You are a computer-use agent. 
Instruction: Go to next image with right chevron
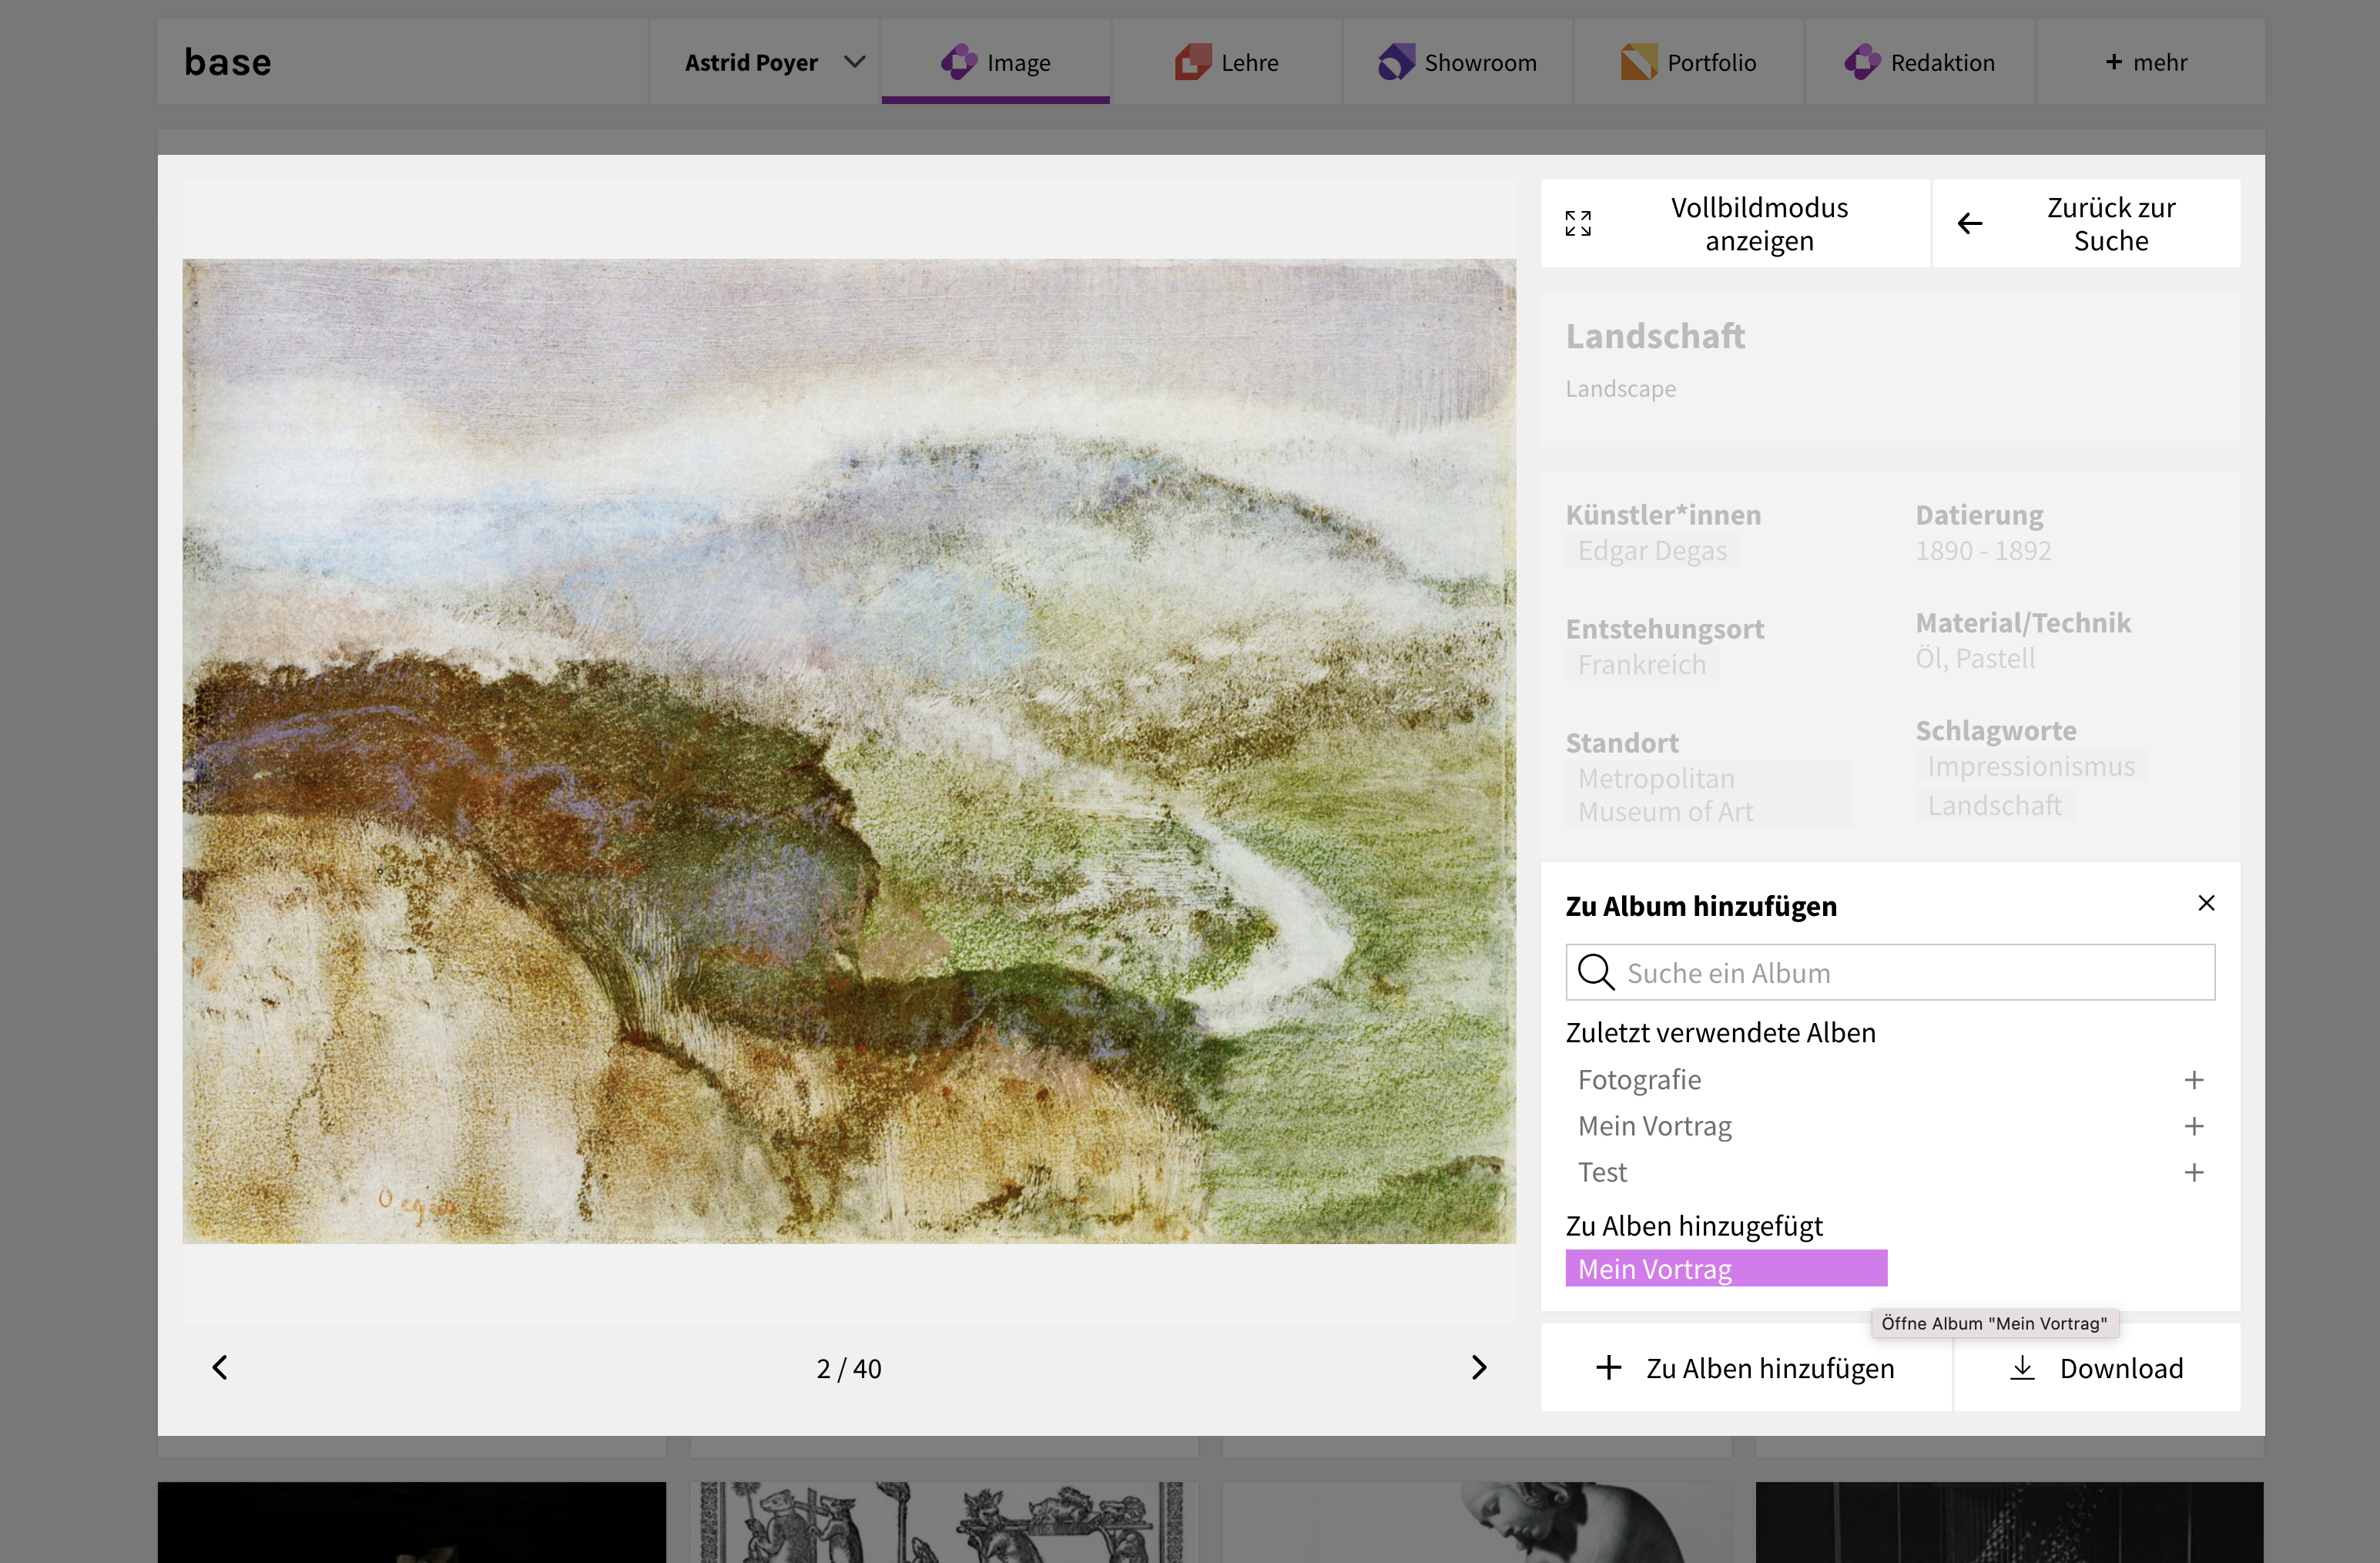1479,1367
